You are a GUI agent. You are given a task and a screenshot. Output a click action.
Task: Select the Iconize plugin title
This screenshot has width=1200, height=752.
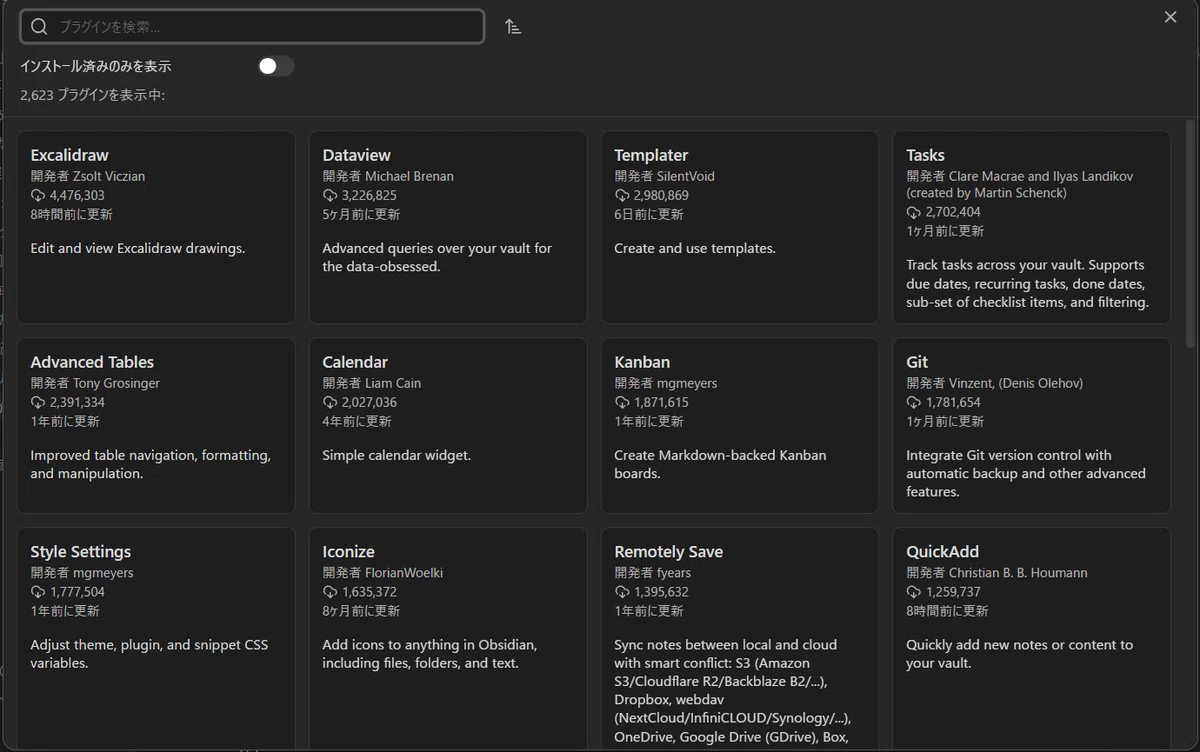348,551
